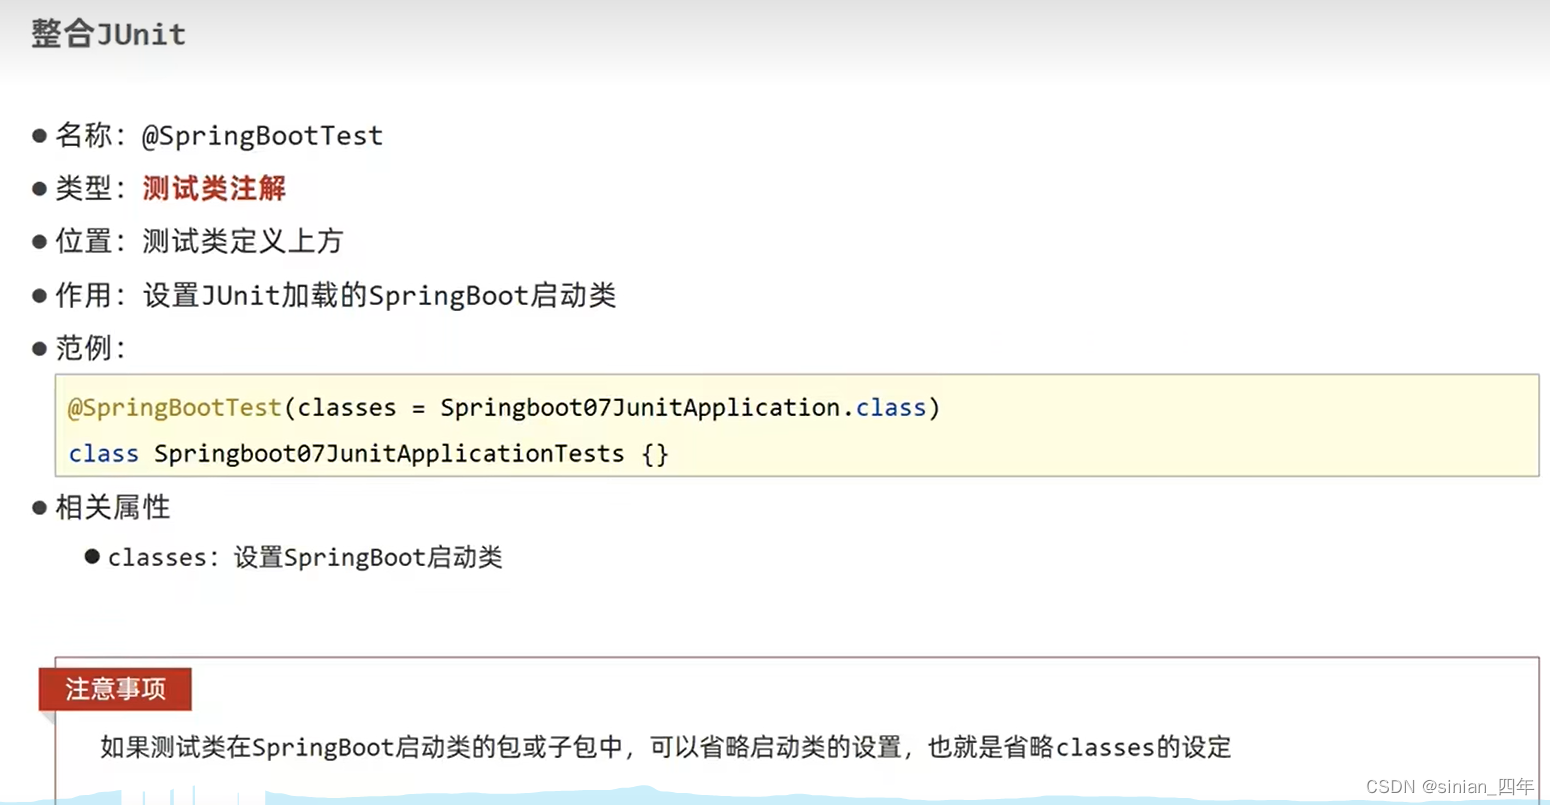Click the text 测试类定义上方

pos(243,241)
